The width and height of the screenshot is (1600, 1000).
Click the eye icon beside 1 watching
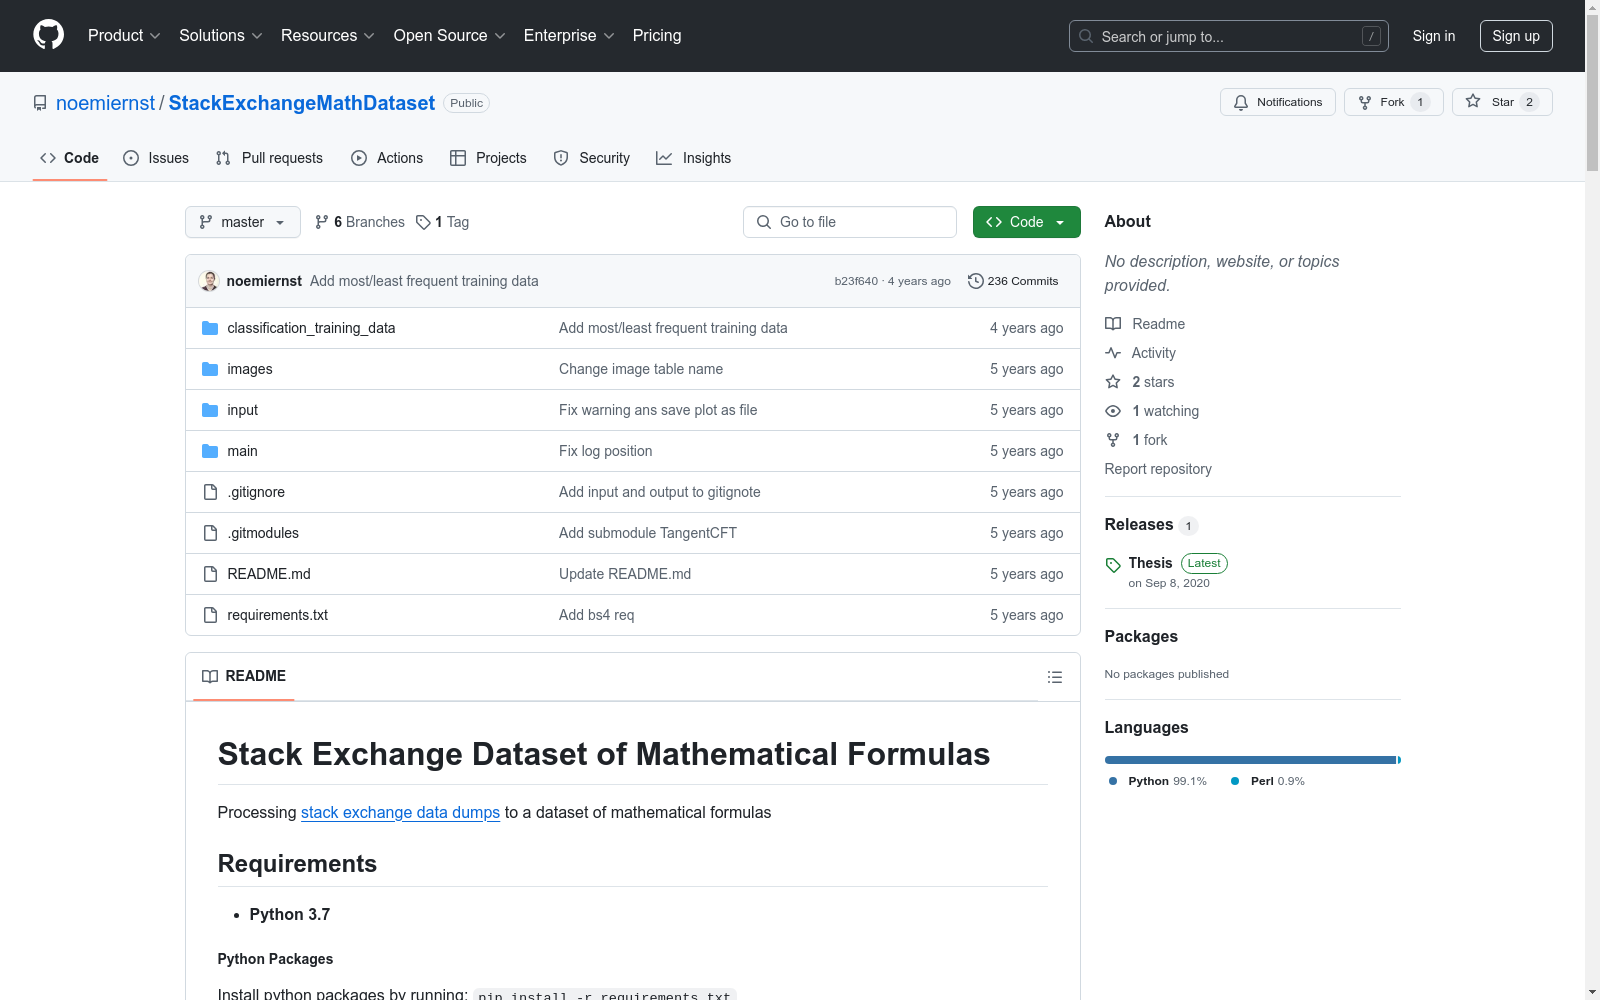coord(1113,411)
